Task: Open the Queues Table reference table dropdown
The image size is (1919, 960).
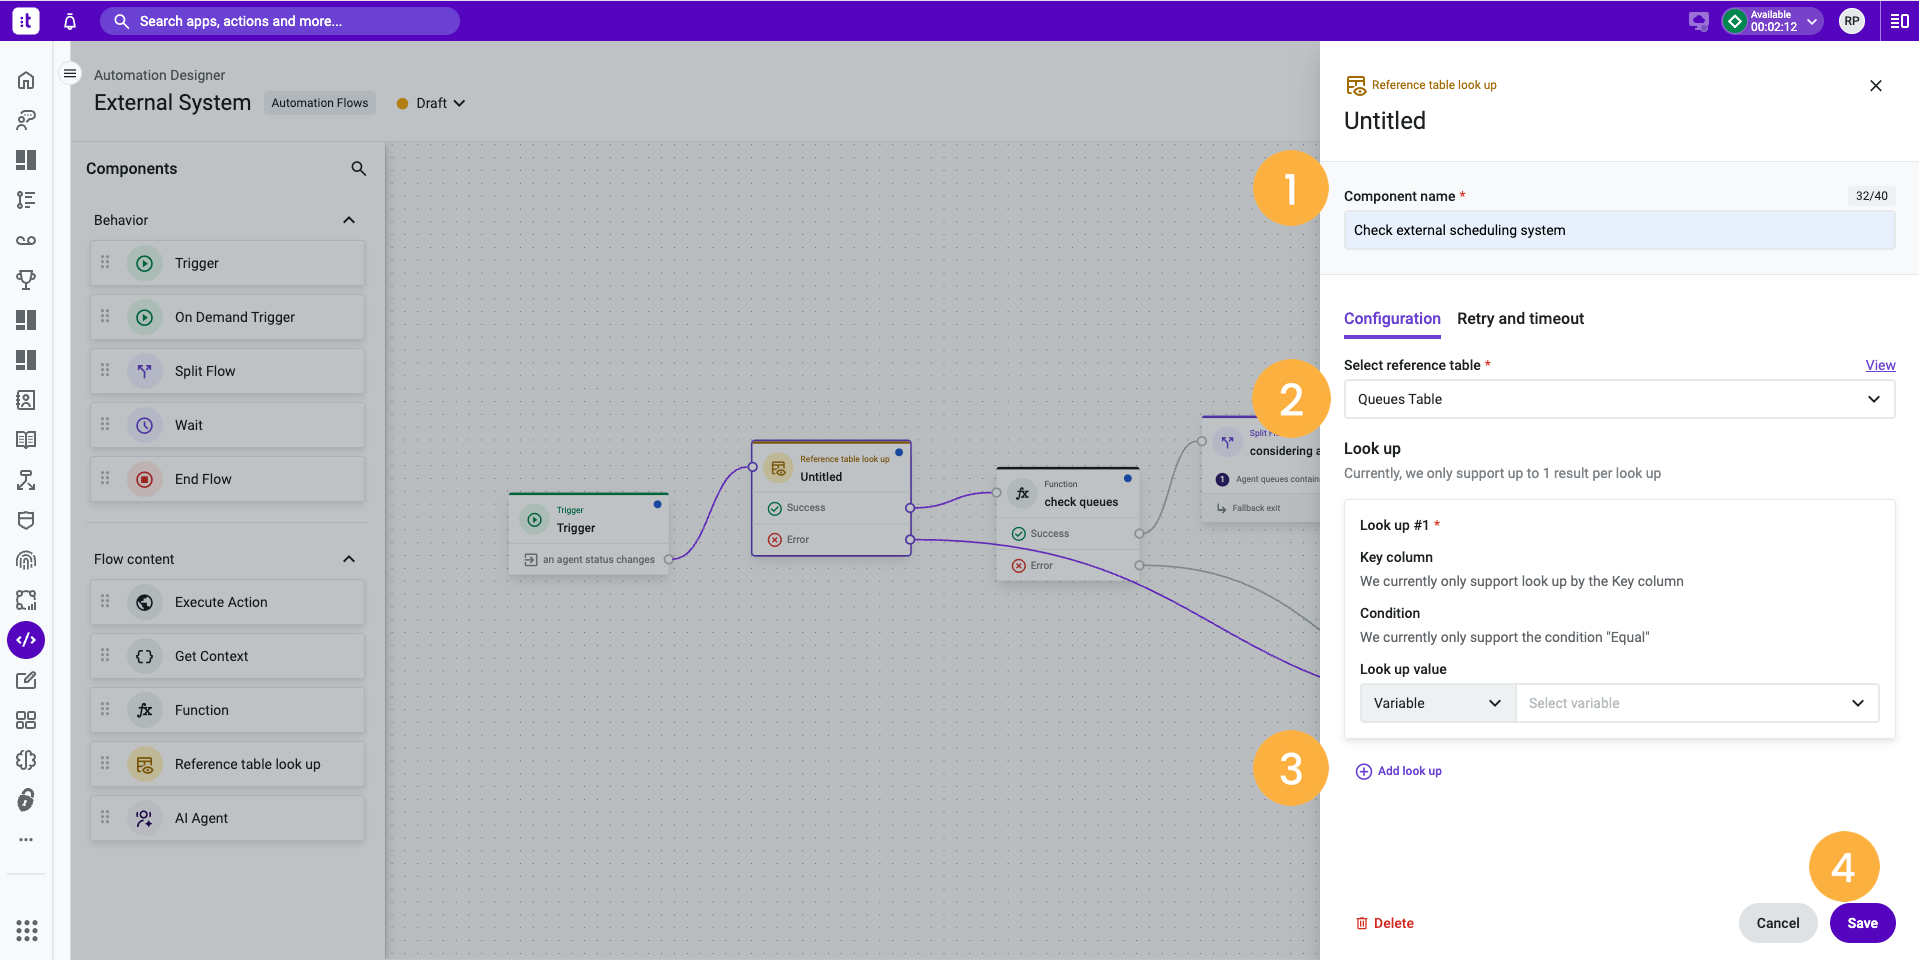Action: click(1619, 399)
